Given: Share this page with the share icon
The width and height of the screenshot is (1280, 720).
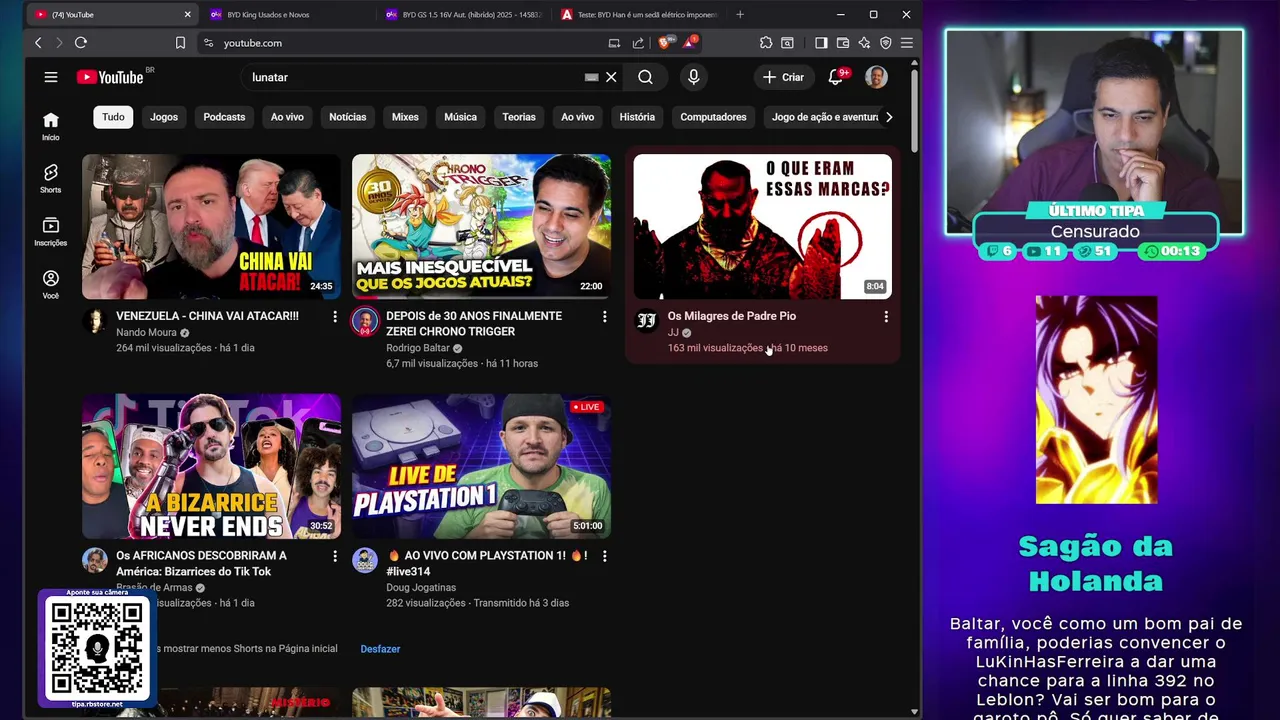Looking at the screenshot, I should click(x=638, y=43).
